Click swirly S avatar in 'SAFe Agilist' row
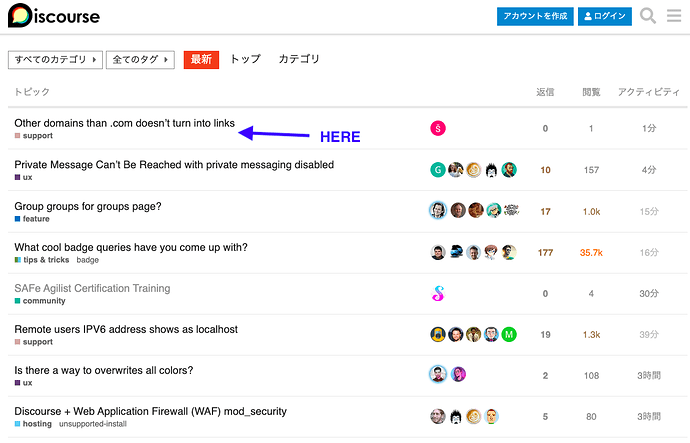Viewport: 690px width, 443px height. [438, 293]
